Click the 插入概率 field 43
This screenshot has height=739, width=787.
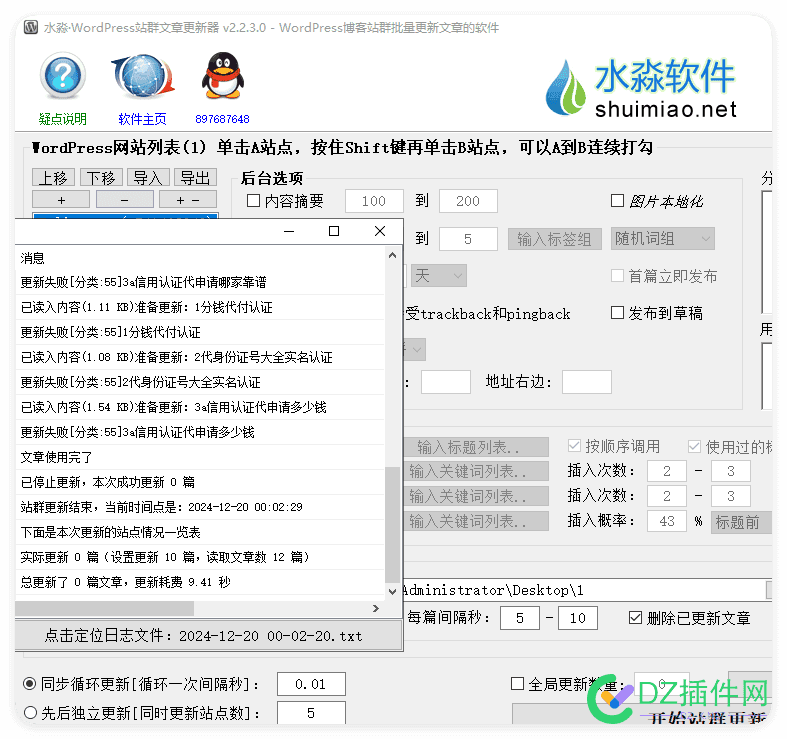667,521
